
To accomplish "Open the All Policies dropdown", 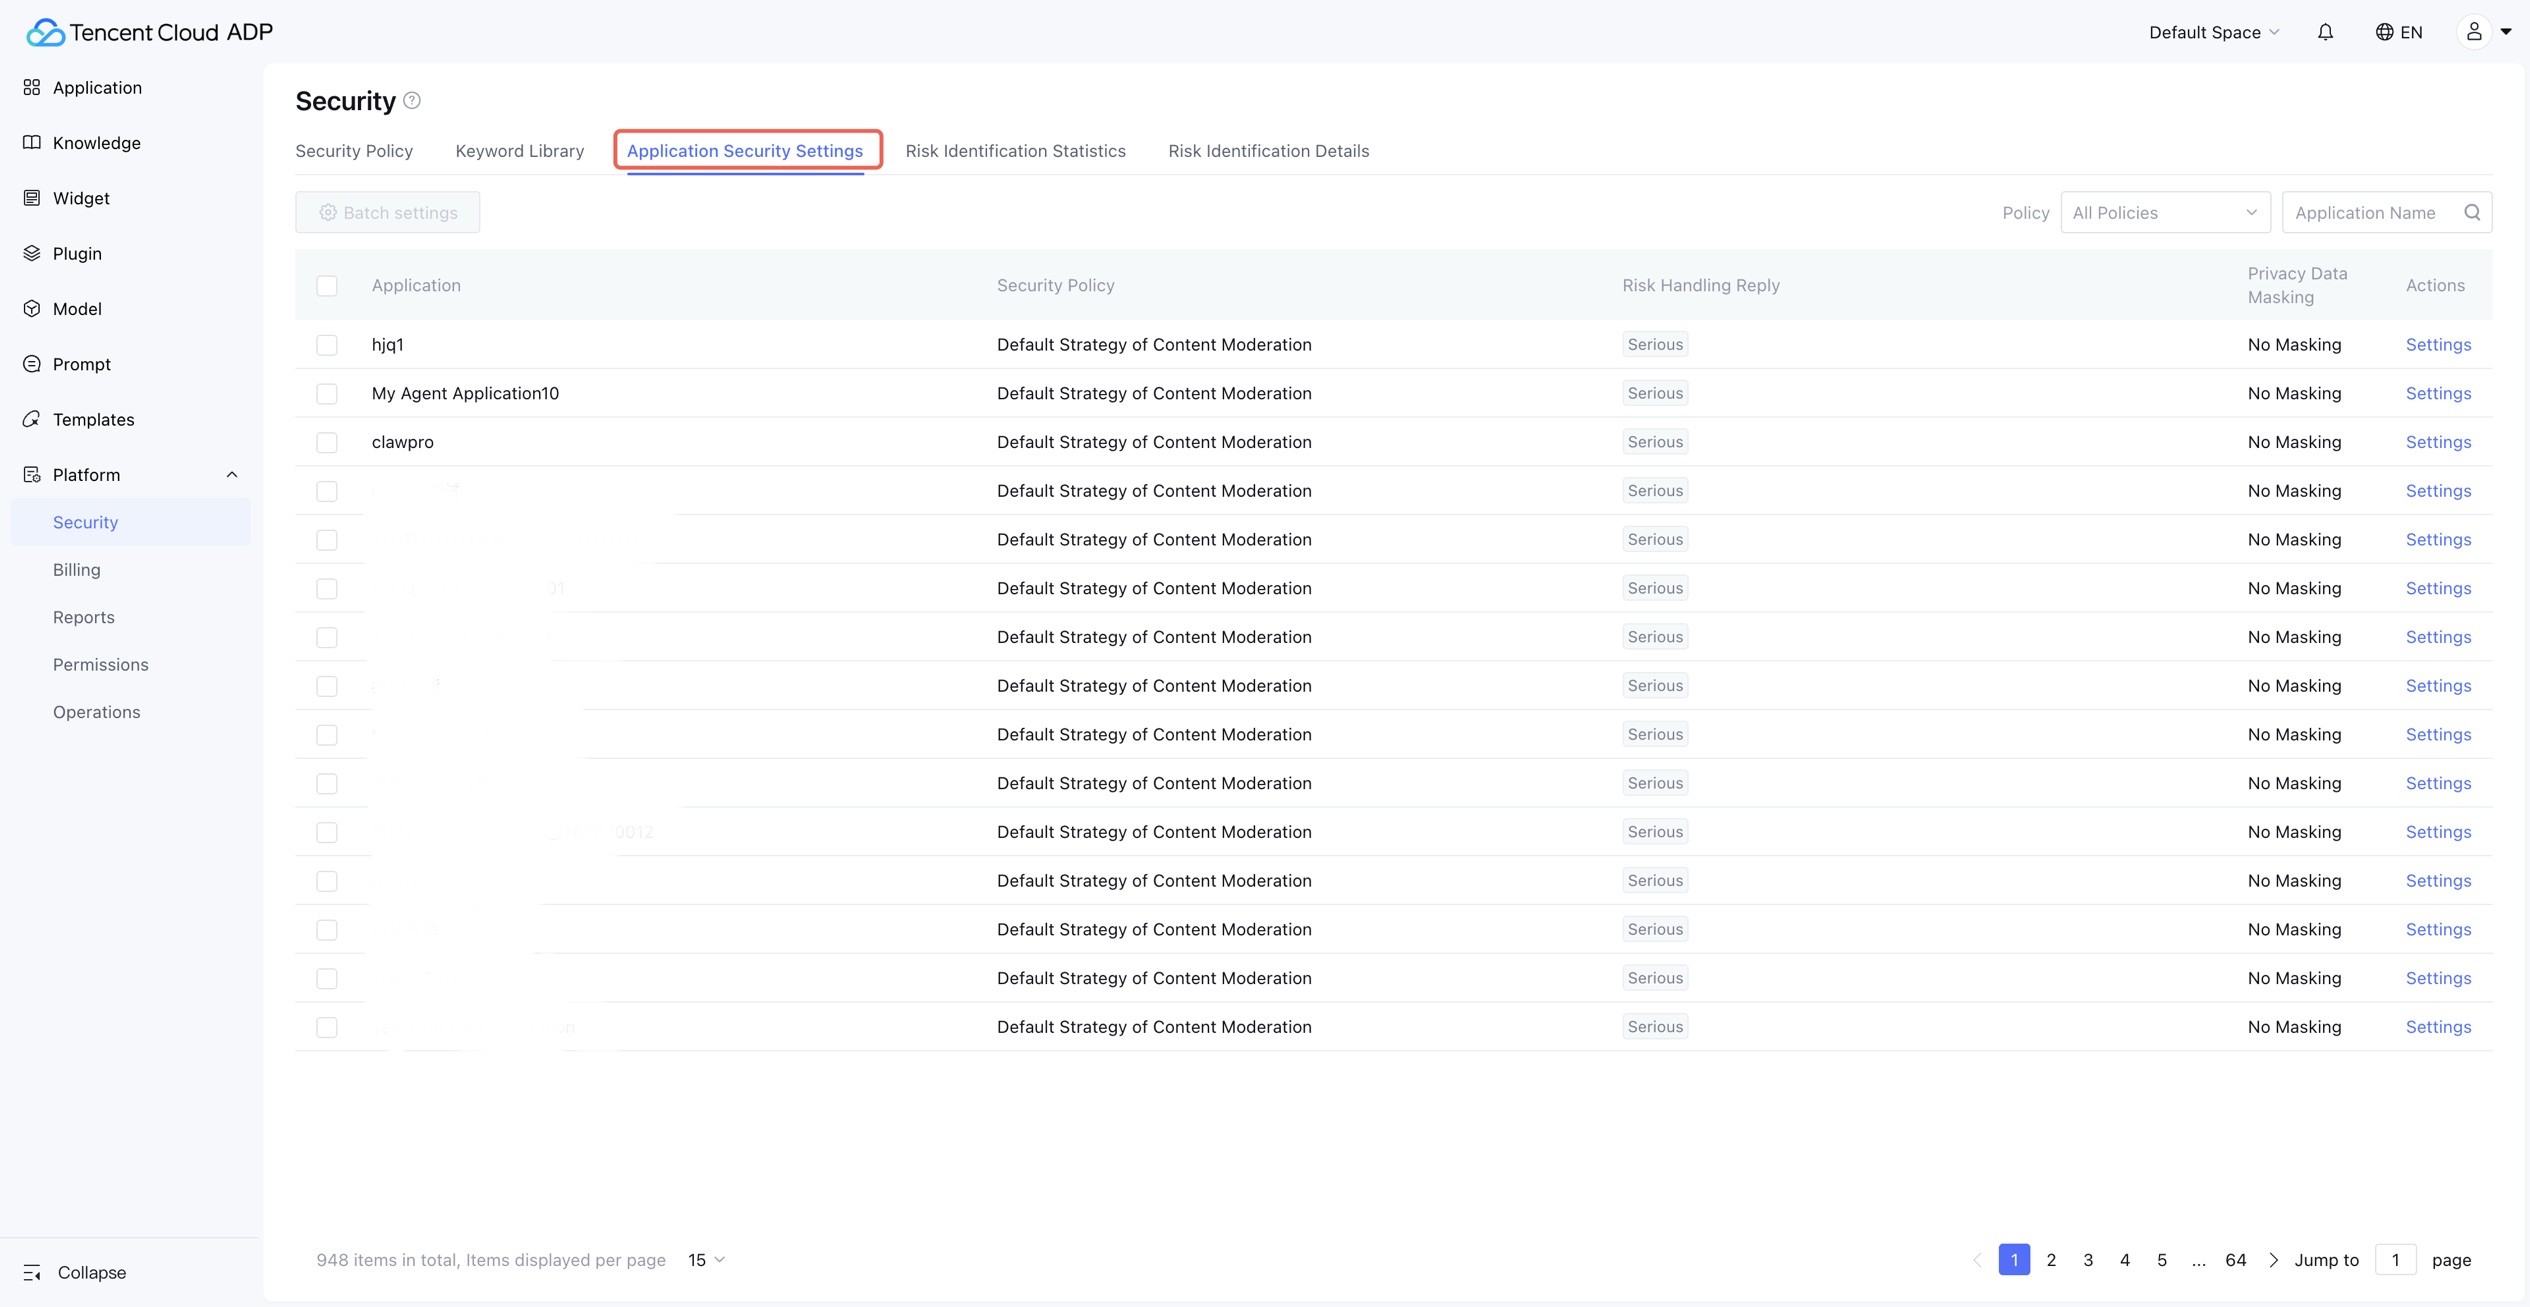I will click(2165, 212).
